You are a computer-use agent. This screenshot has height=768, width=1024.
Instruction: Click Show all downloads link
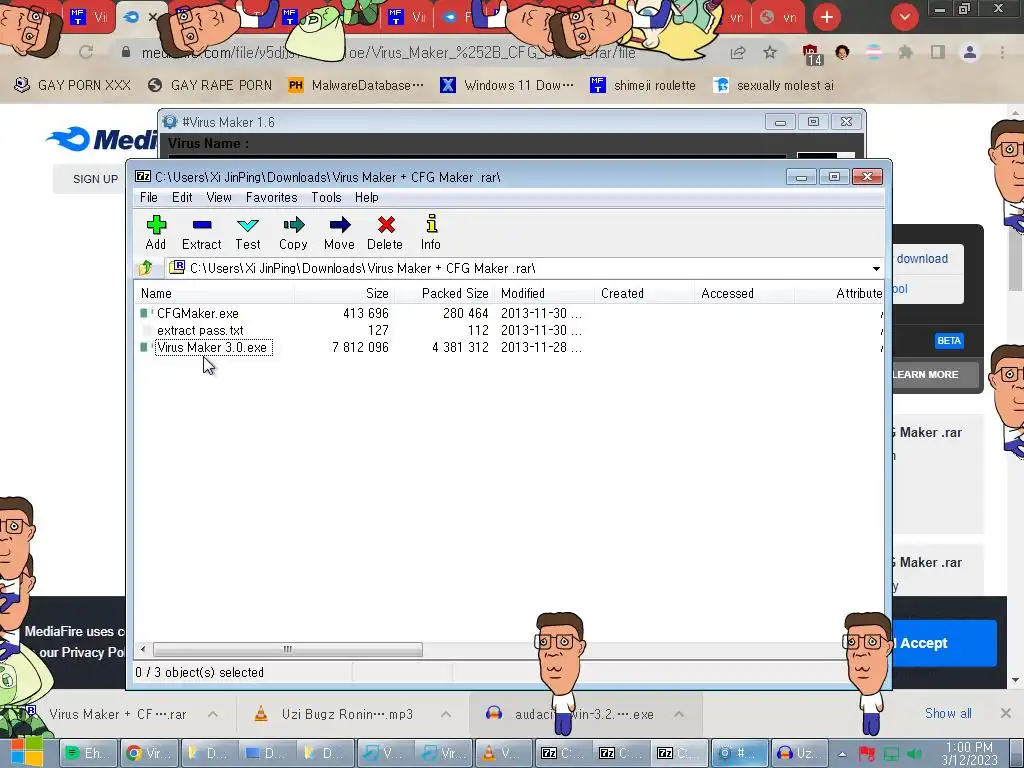click(x=948, y=713)
